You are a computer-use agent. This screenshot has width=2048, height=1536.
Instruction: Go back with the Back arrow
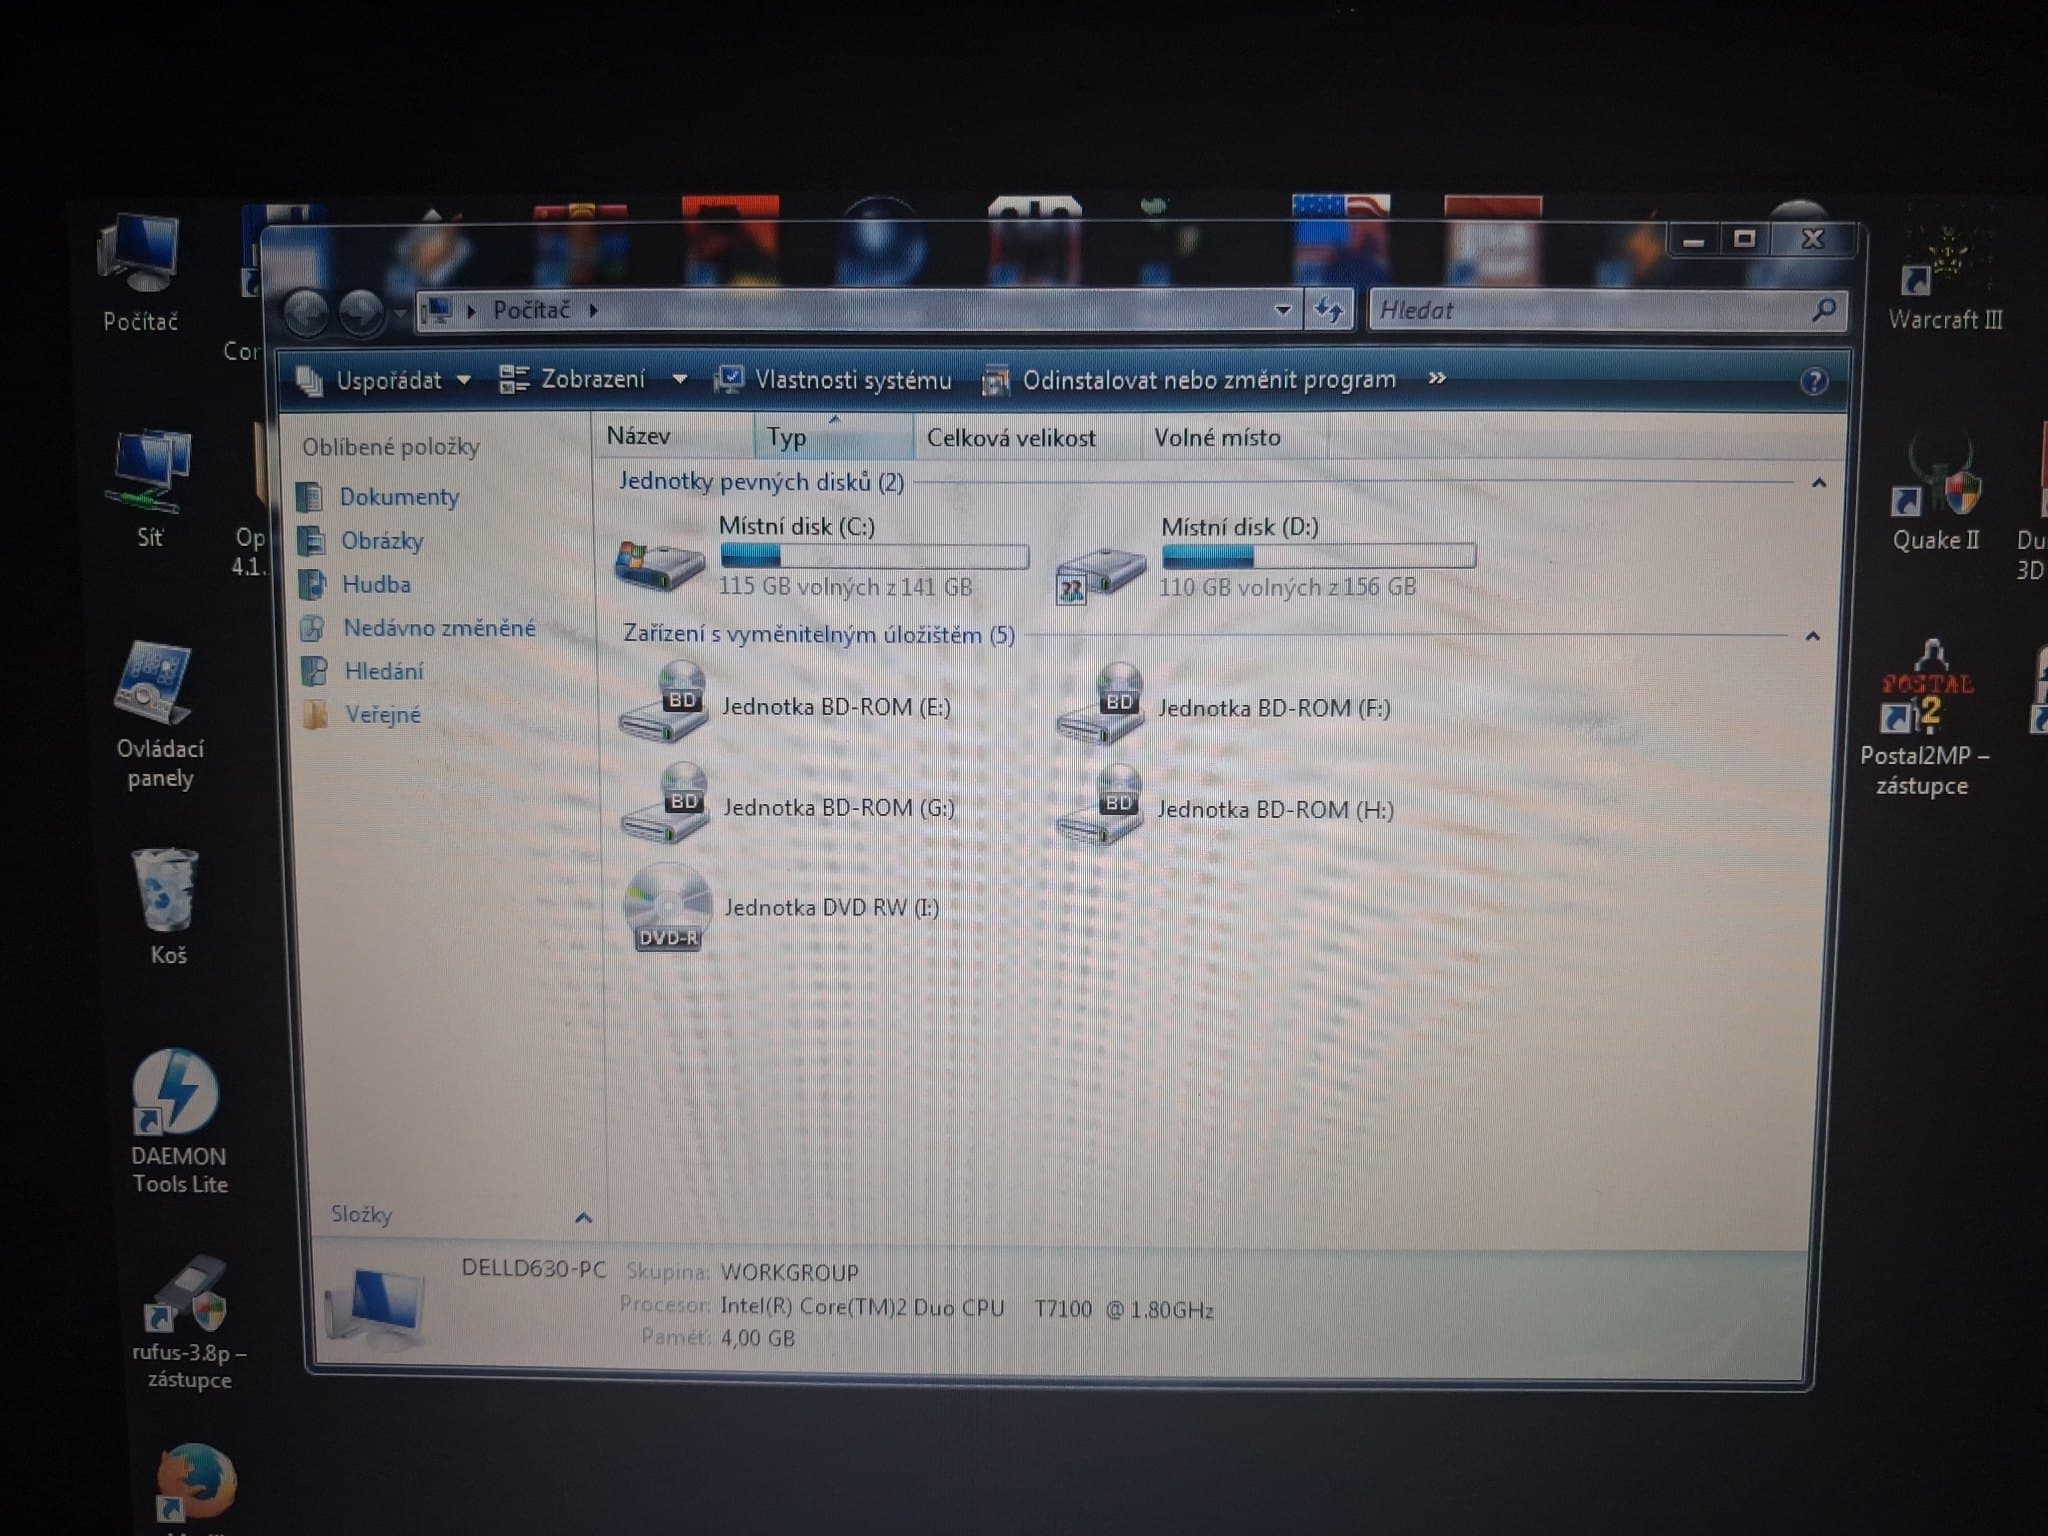306,313
